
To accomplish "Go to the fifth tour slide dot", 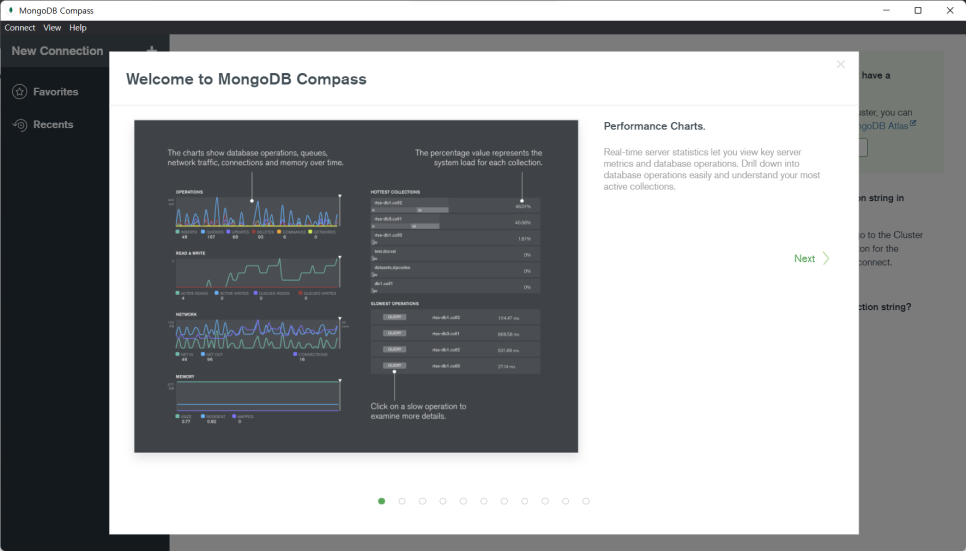I will 463,501.
